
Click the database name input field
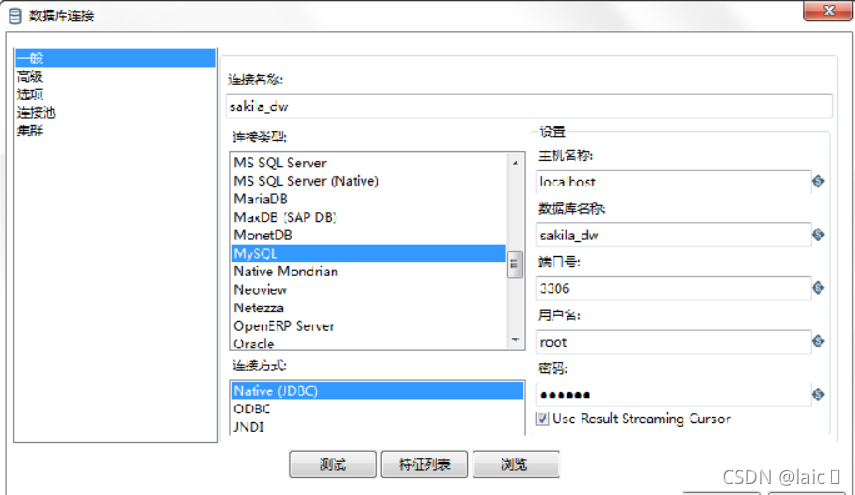click(x=673, y=235)
